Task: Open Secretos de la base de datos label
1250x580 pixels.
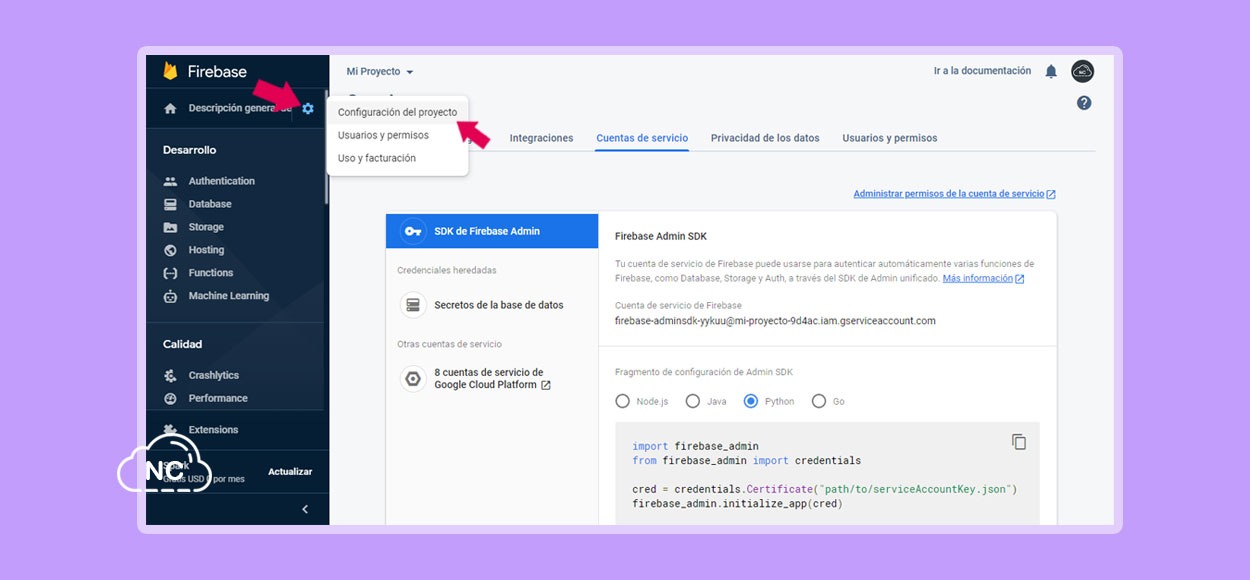Action: (x=499, y=305)
